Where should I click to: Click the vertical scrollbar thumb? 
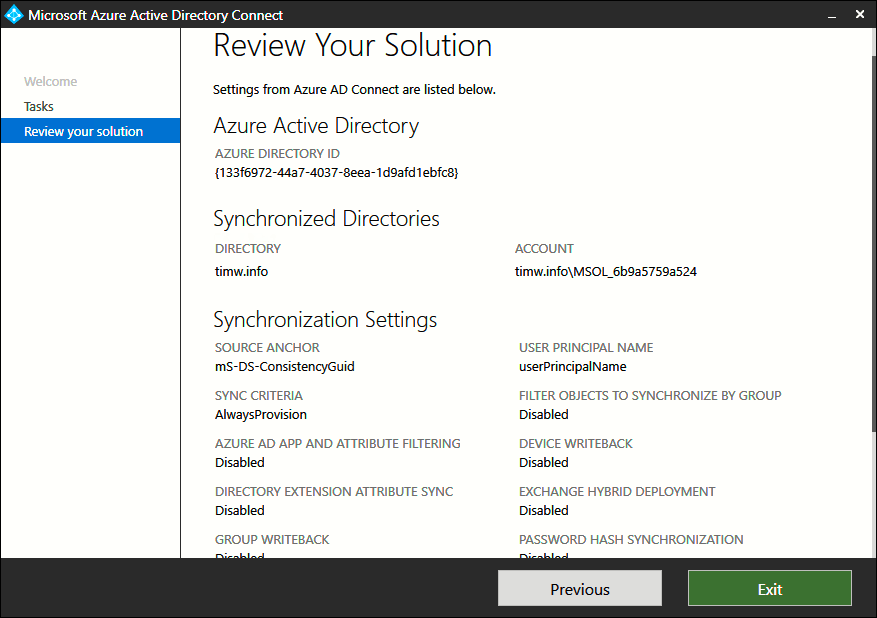[871, 230]
